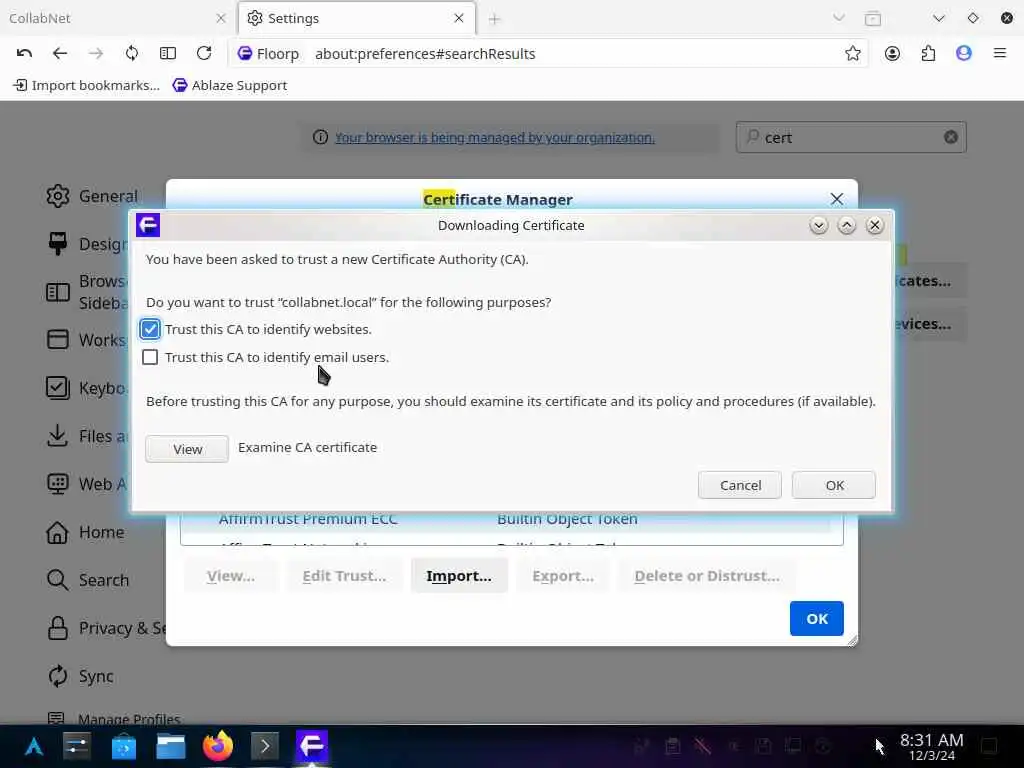The width and height of the screenshot is (1024, 768).
Task: Go back with the left arrow button
Action: (59, 53)
